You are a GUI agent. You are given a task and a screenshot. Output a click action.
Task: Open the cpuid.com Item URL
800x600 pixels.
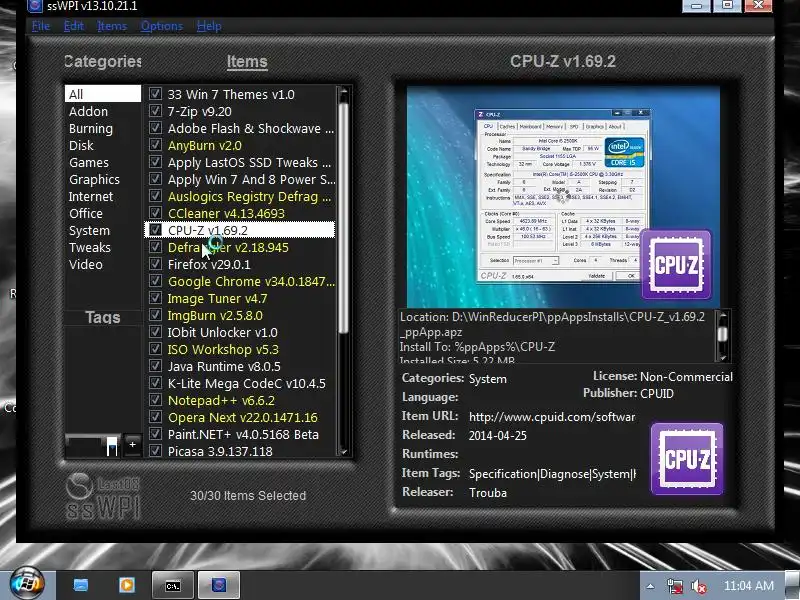[552, 417]
